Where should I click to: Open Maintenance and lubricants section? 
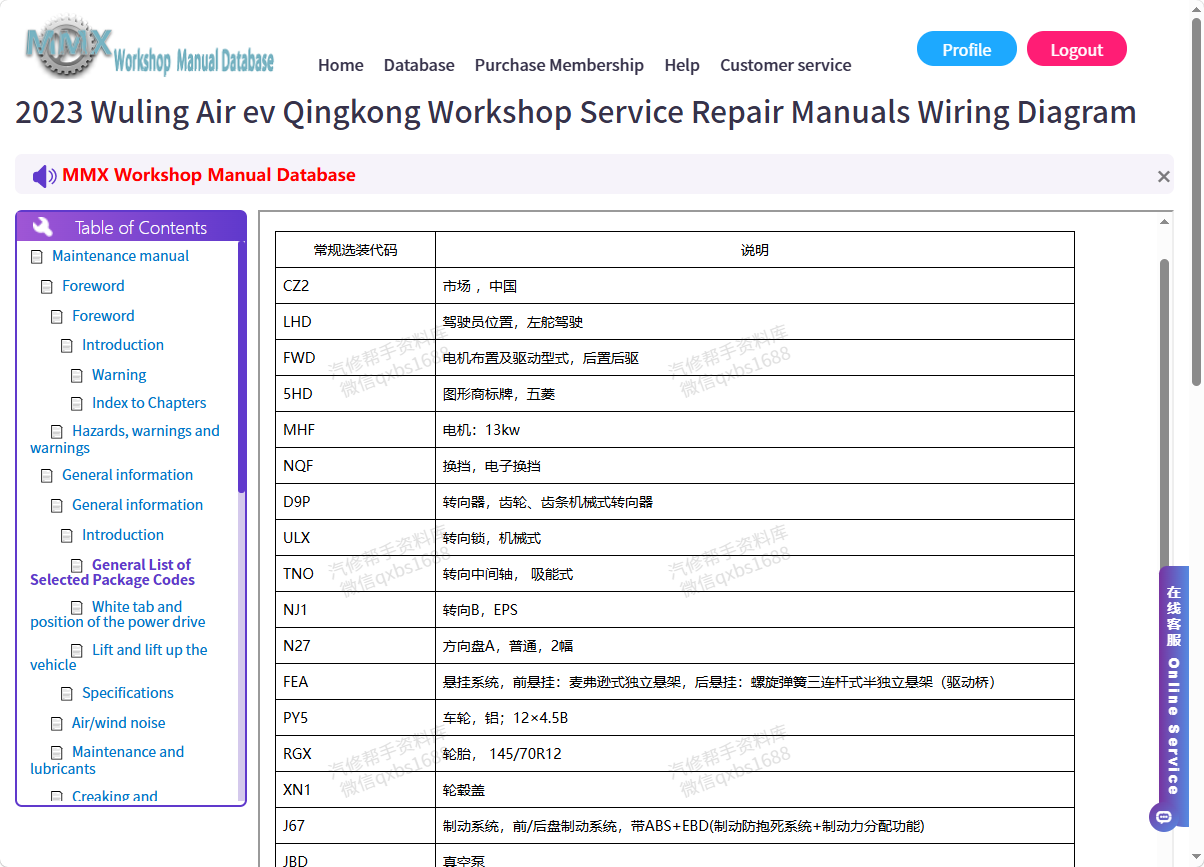(107, 760)
